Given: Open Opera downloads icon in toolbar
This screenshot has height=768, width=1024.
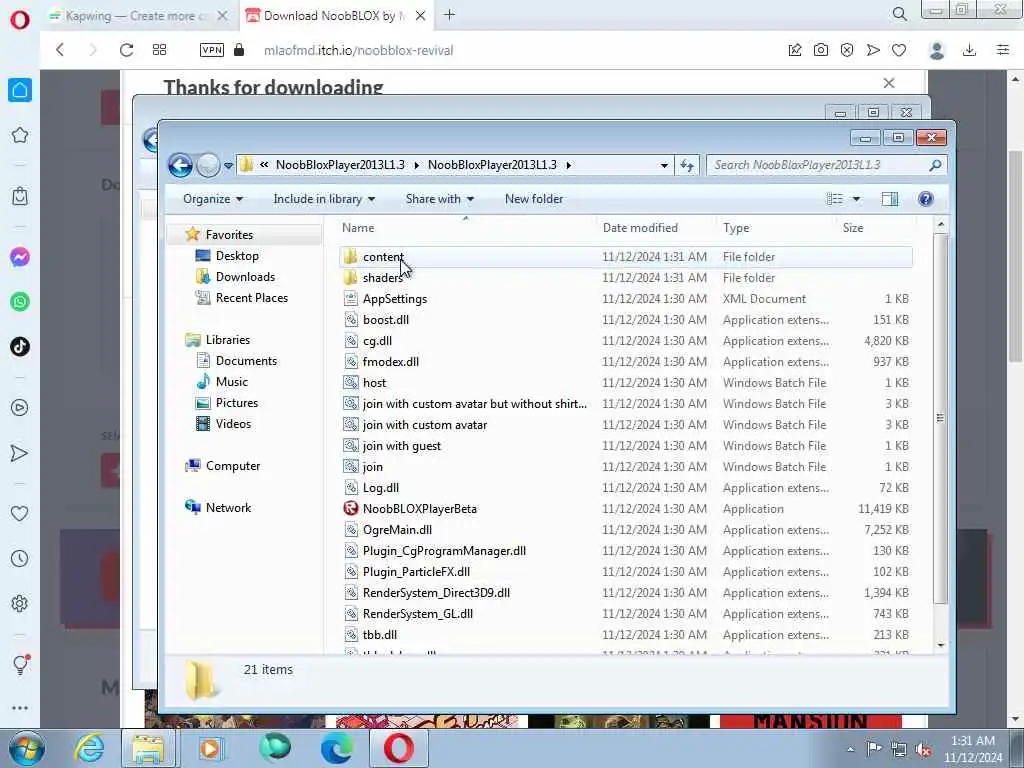Looking at the screenshot, I should pyautogui.click(x=970, y=50).
